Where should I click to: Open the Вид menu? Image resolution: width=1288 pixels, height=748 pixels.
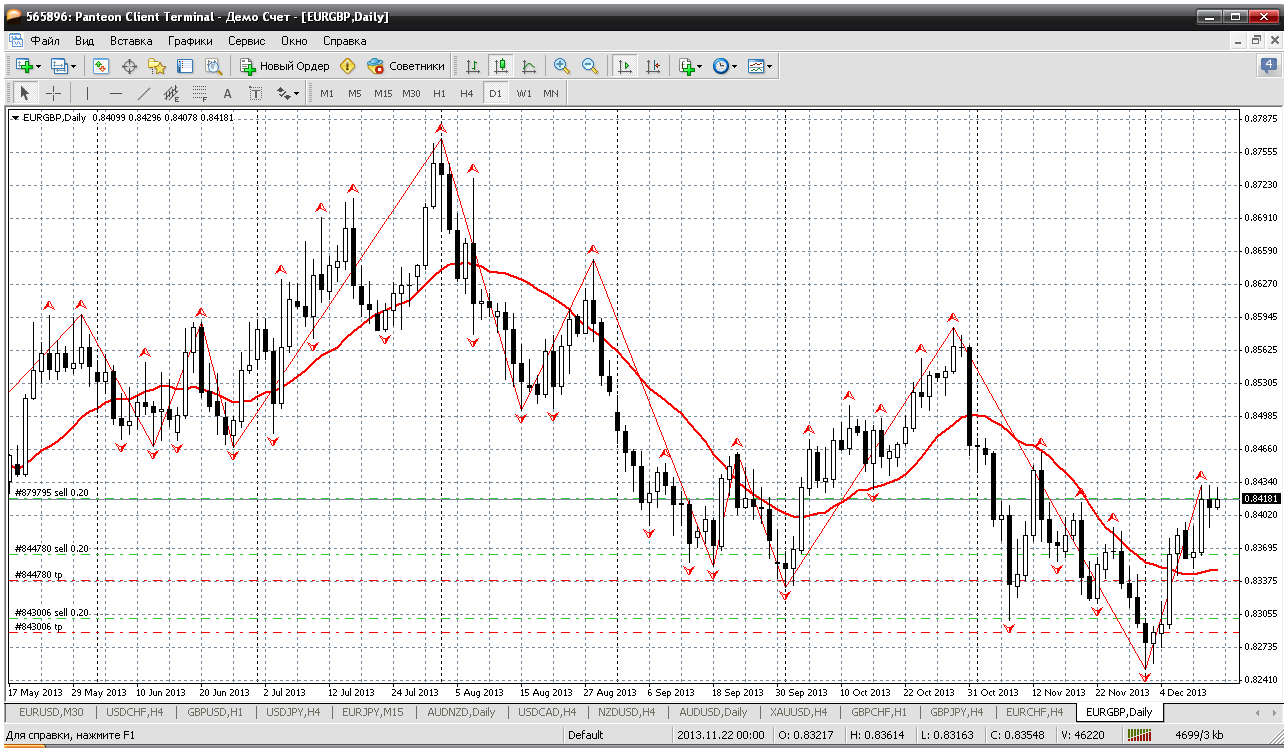pos(85,41)
